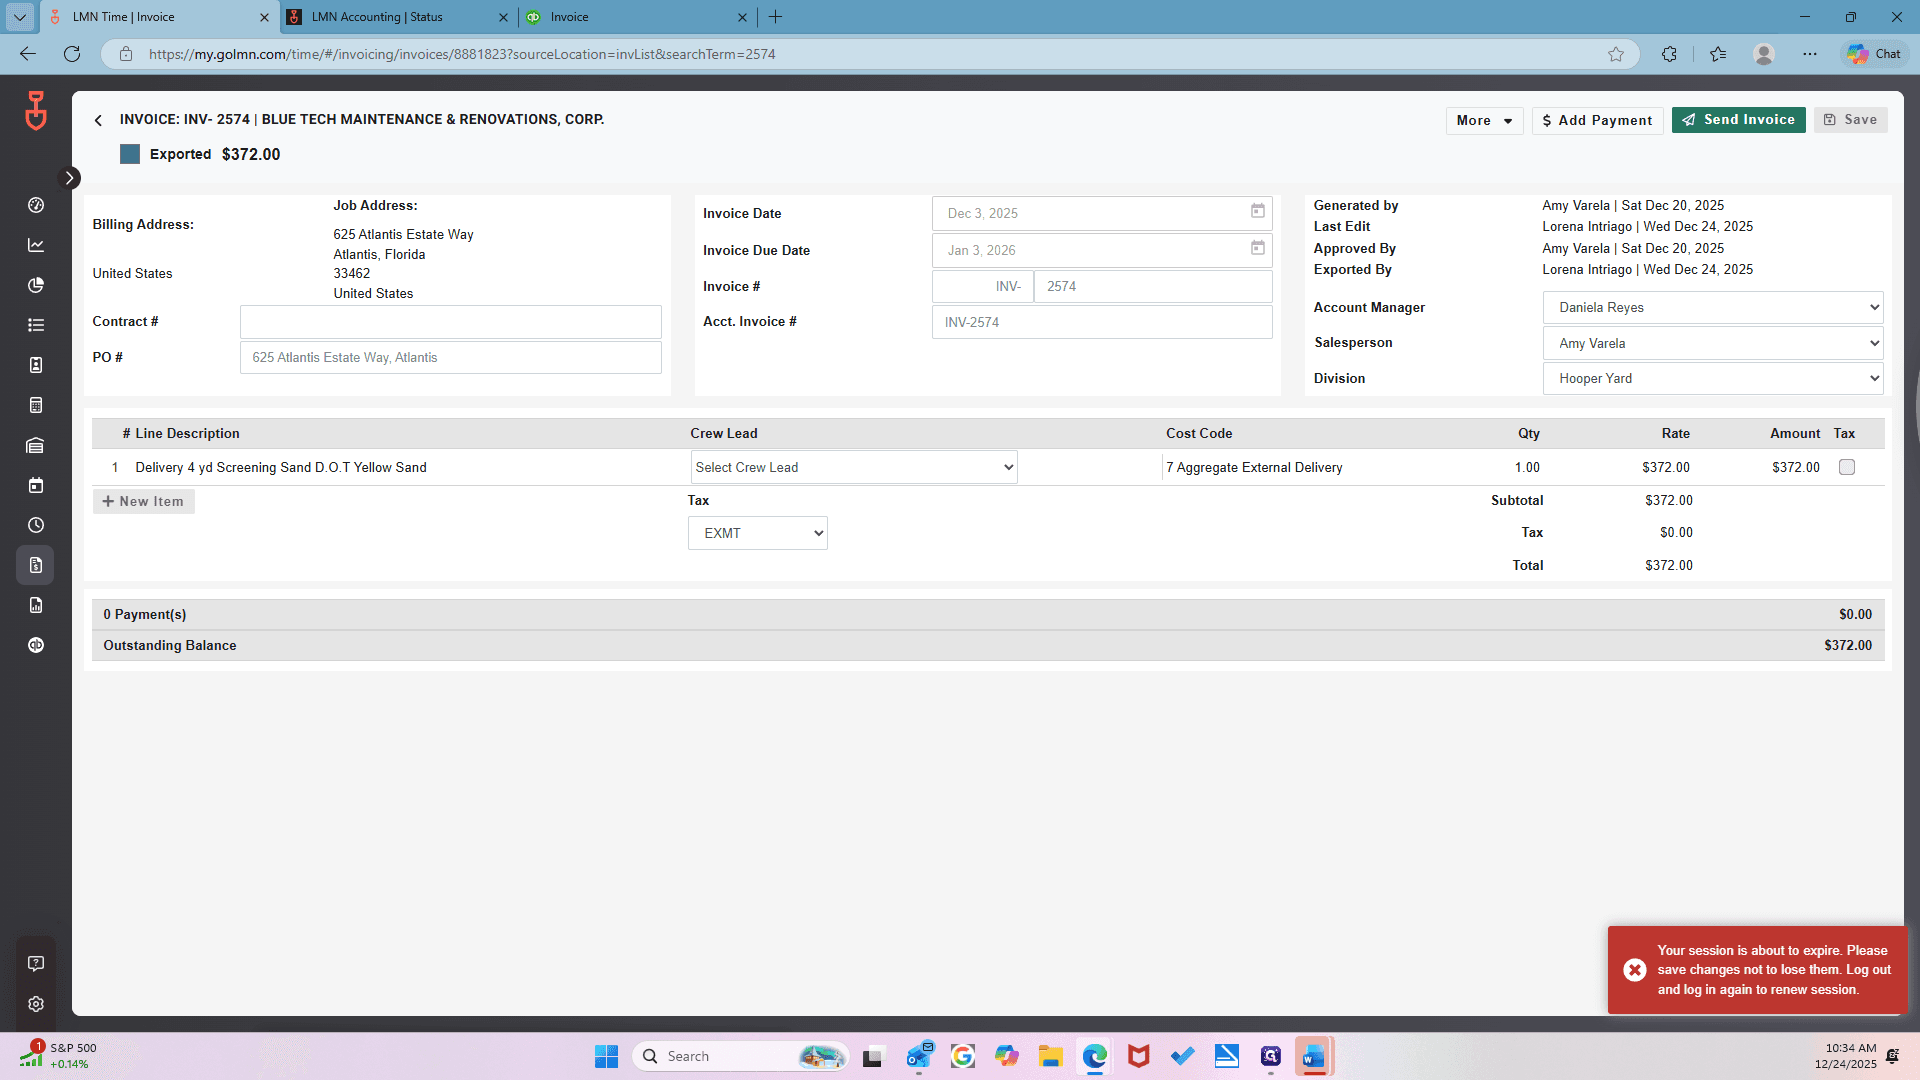Click the Outstanding Balance row
1920x1080 pixels.
tap(988, 645)
